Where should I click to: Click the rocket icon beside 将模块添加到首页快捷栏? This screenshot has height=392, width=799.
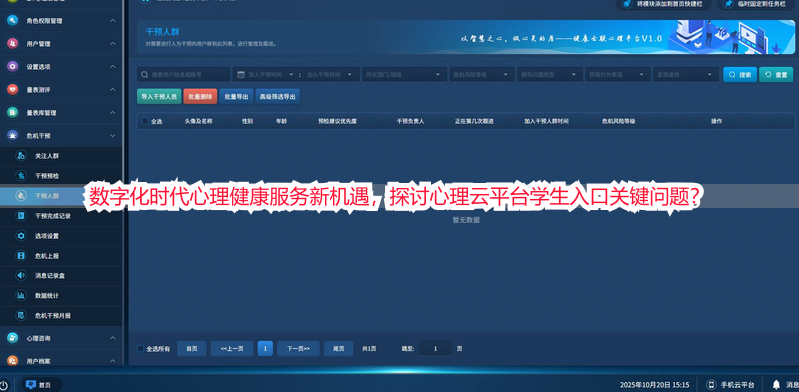tap(626, 4)
